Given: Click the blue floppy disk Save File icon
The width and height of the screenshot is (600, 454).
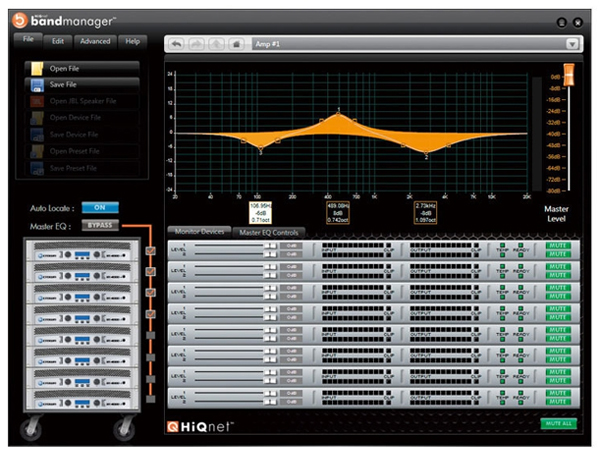Looking at the screenshot, I should click(37, 85).
